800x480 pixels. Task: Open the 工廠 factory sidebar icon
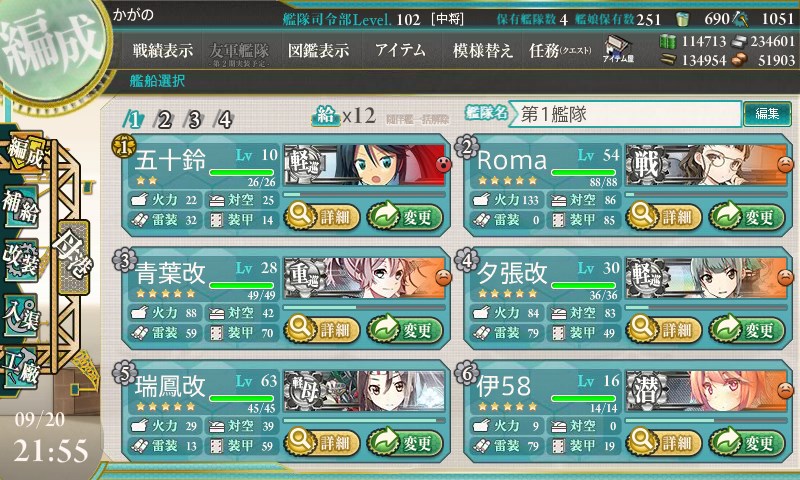pos(21,367)
